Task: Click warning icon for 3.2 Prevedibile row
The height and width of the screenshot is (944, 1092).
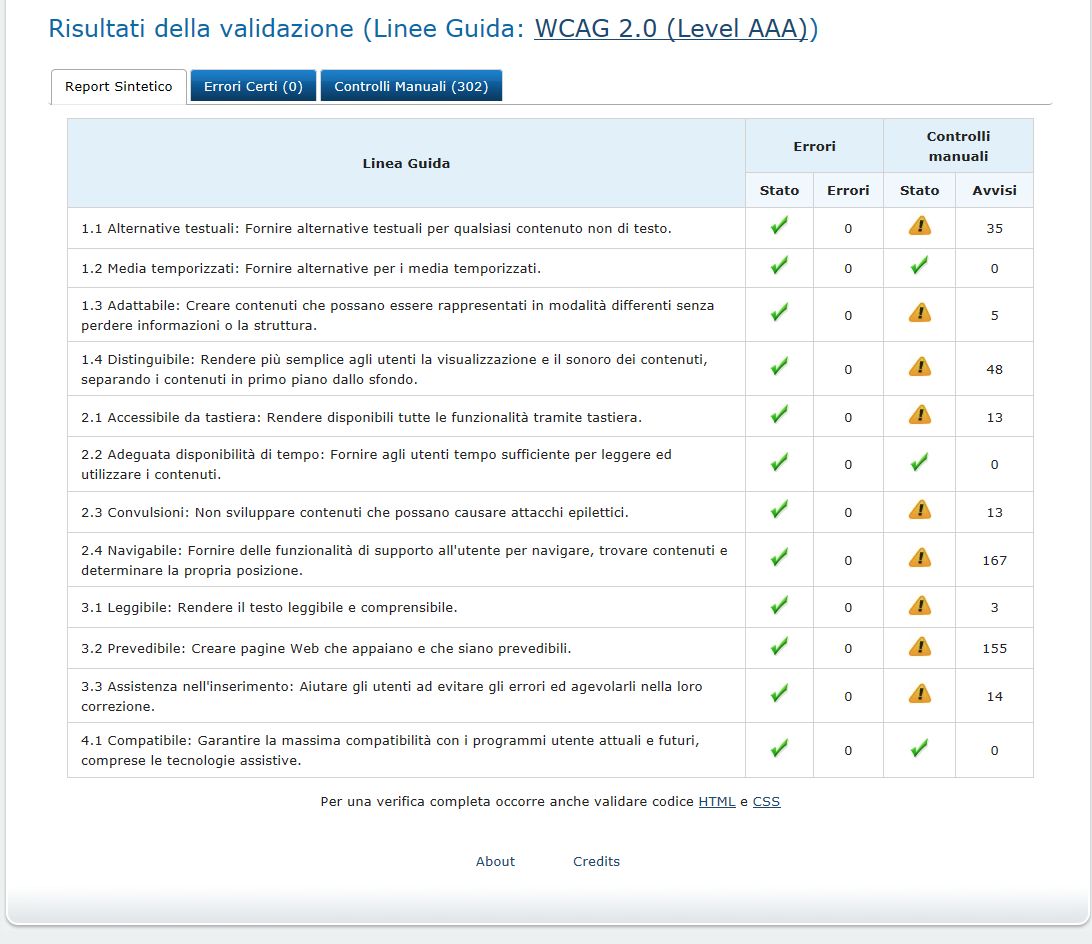Action: tap(919, 647)
